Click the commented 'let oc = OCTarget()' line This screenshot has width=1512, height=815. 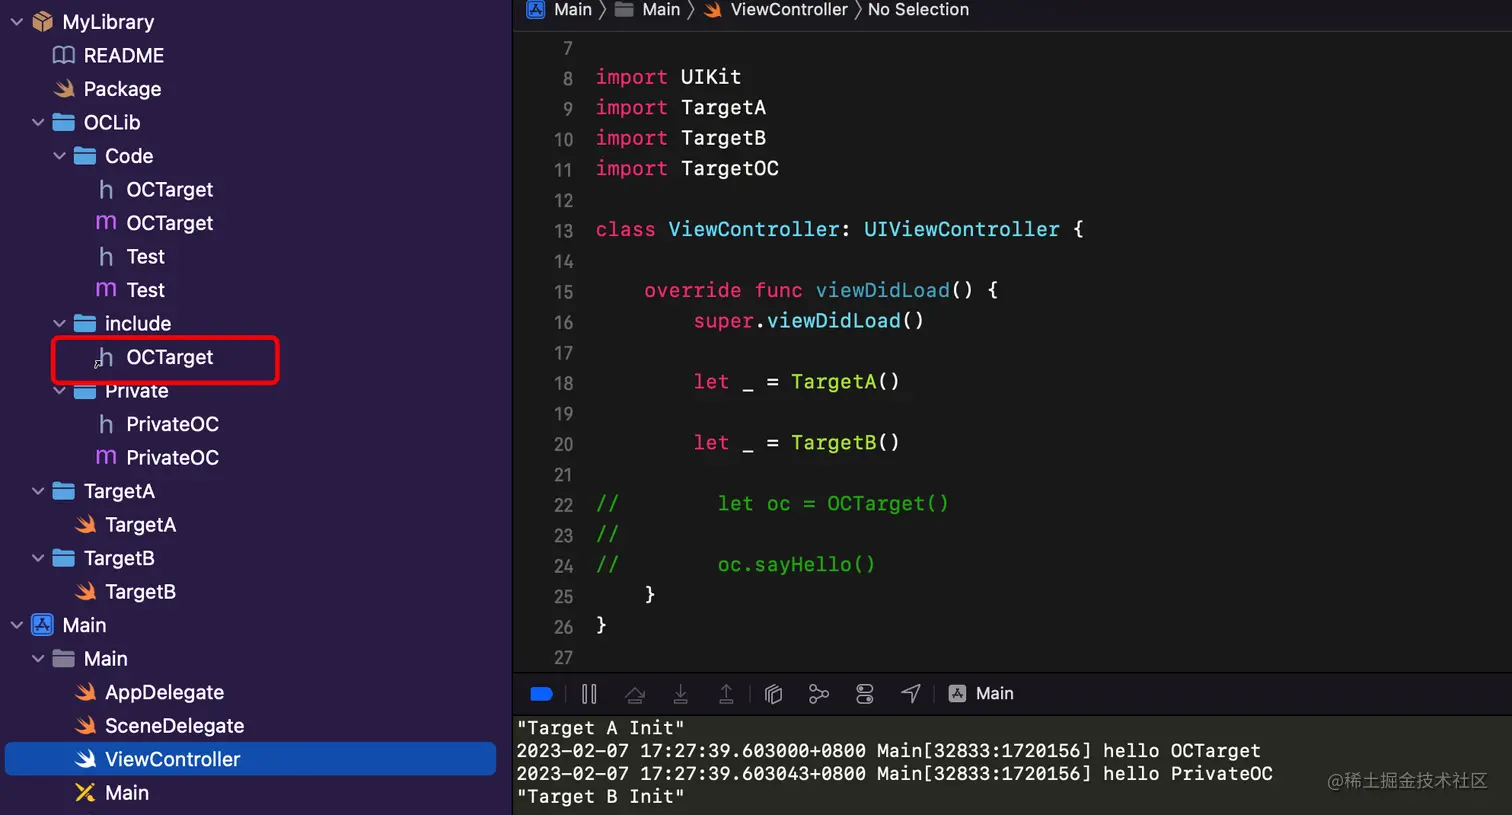point(772,504)
